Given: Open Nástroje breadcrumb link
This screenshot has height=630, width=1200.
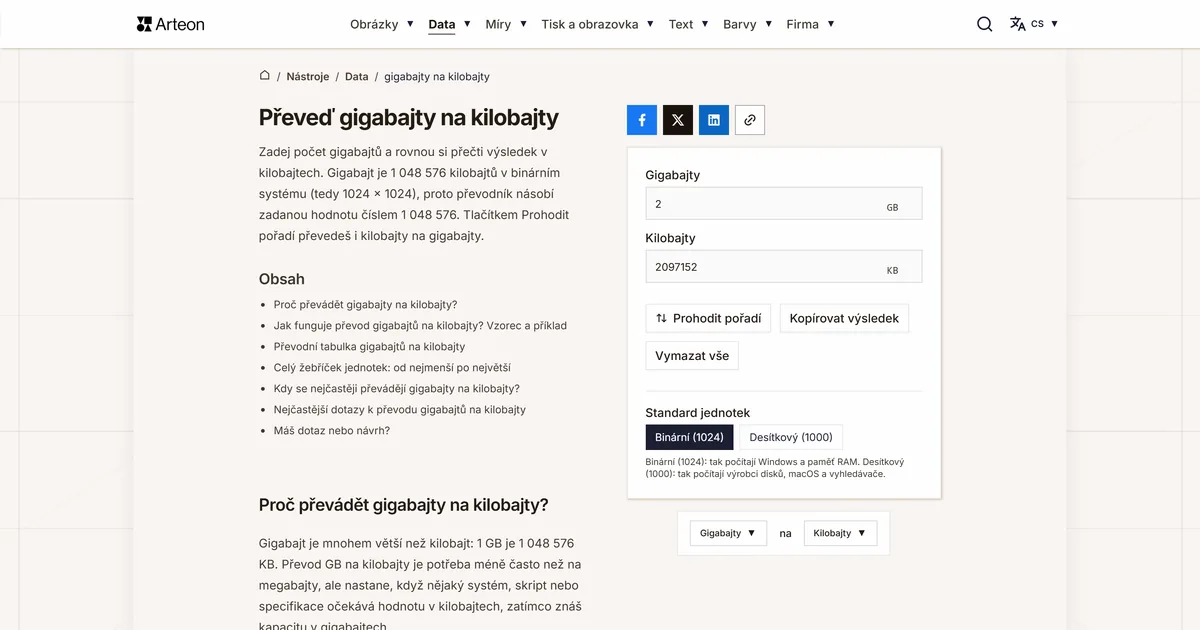Looking at the screenshot, I should coord(306,76).
